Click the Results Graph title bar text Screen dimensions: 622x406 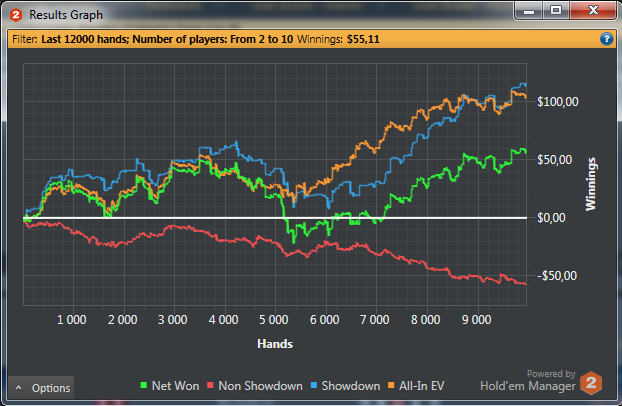point(66,15)
